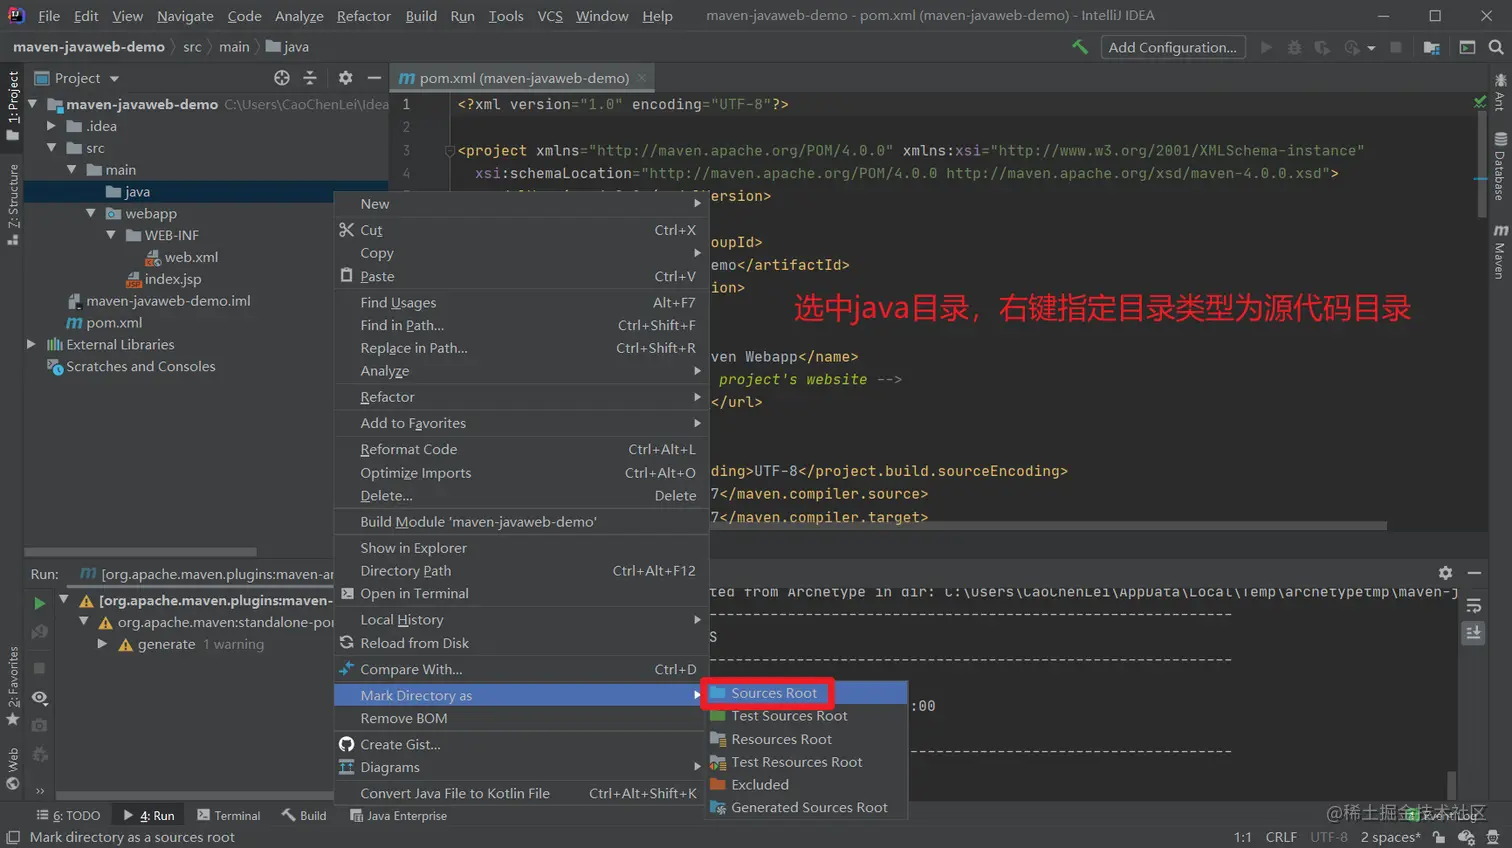1512x848 pixels.
Task: Click 2 spaces indent setting in status bar
Action: click(1390, 837)
